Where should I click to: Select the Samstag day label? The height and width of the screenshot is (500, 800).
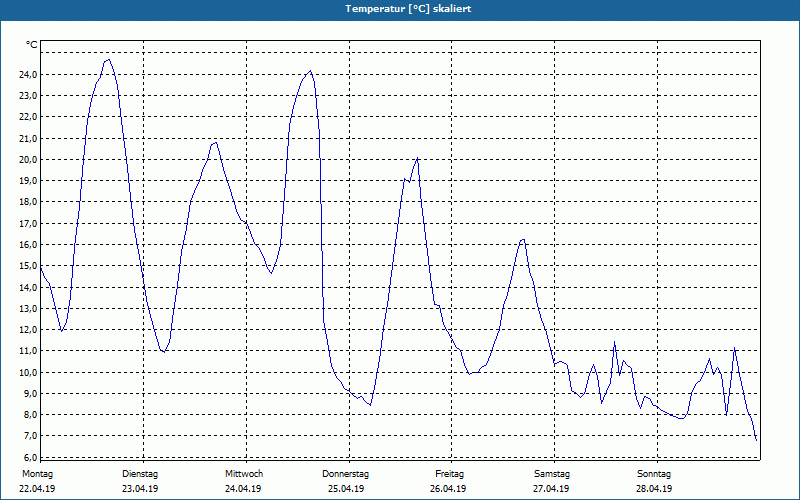tap(552, 474)
